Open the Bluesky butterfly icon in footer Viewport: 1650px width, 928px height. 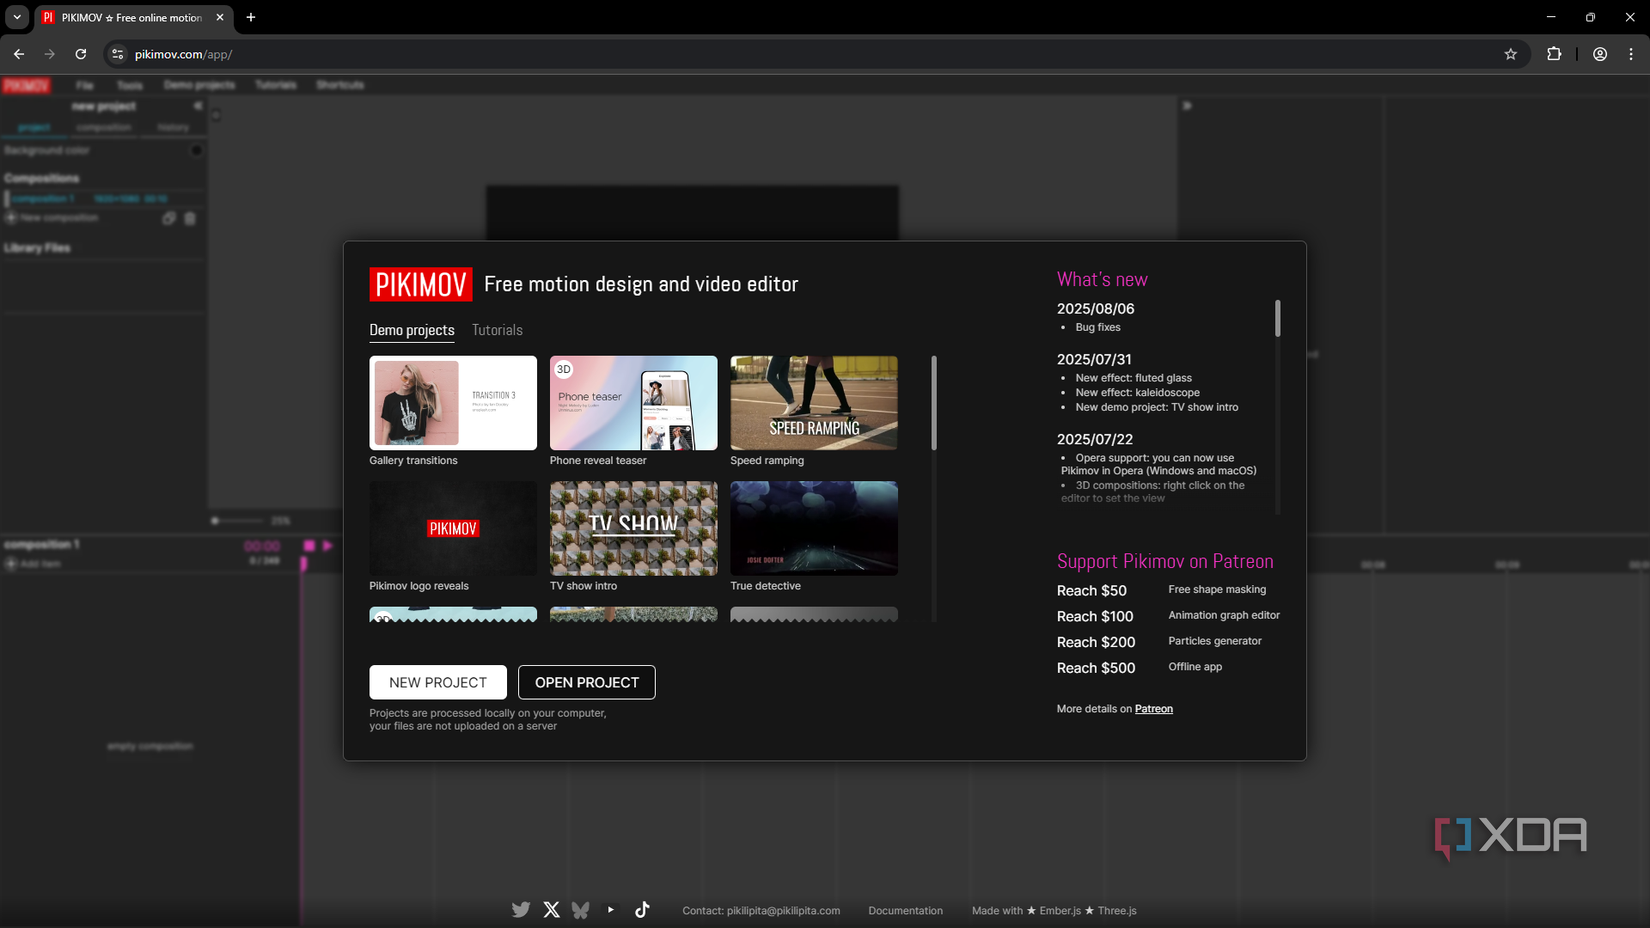coord(580,910)
